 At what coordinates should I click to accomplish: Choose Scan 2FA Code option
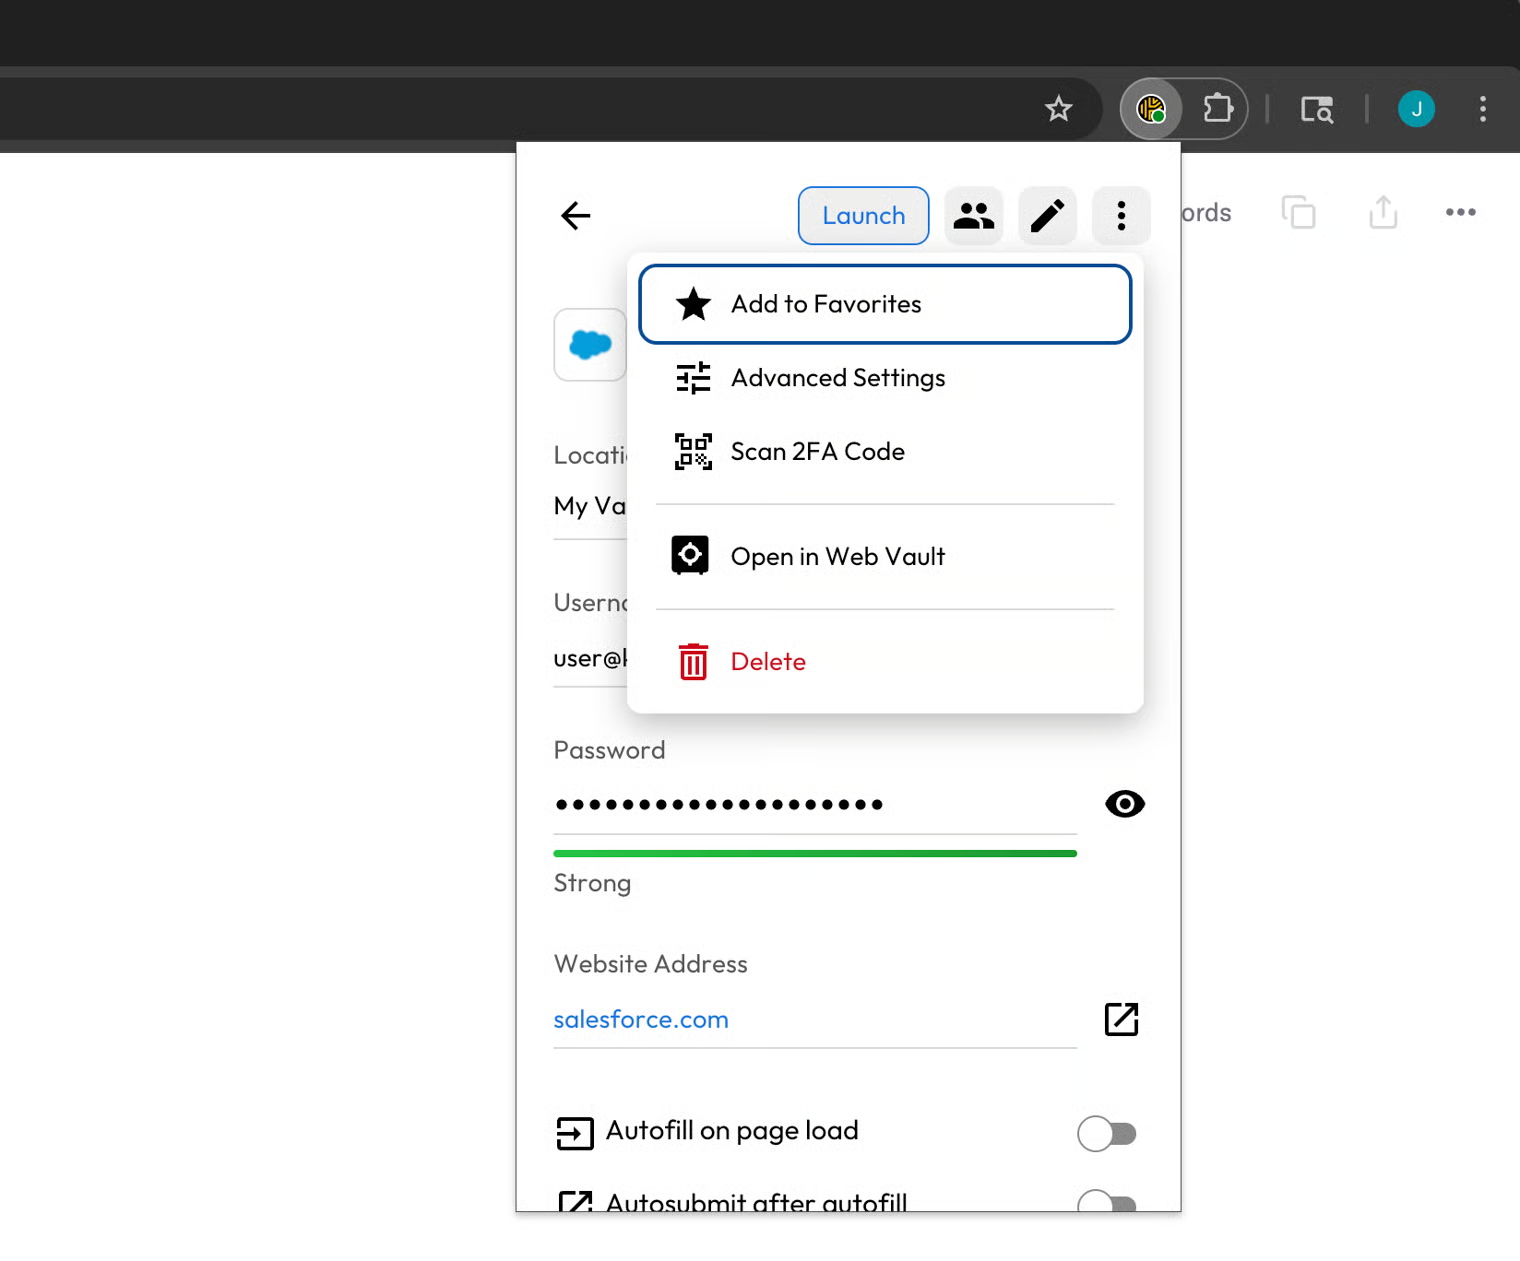[817, 452]
